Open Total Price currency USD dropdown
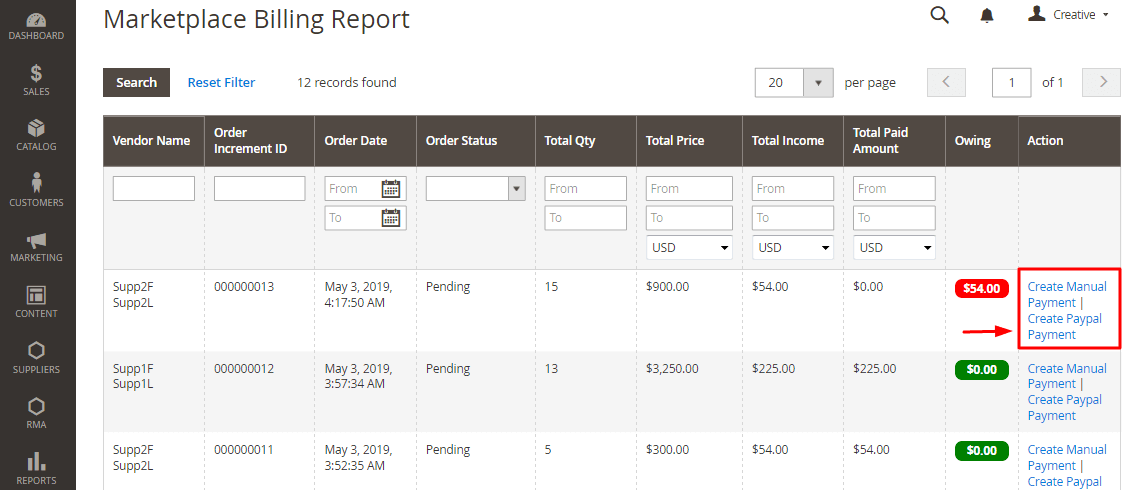The width and height of the screenshot is (1147, 490). point(689,247)
